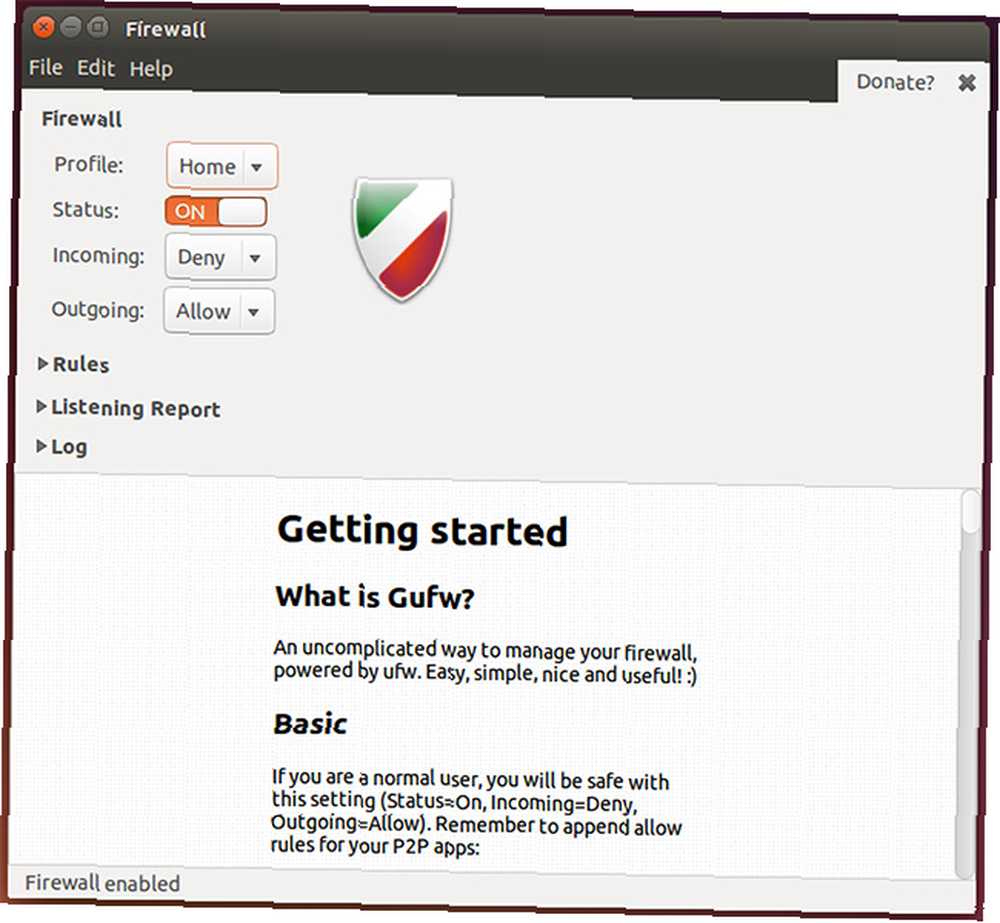
Task: Toggle the firewall Status switch off
Action: coord(216,212)
